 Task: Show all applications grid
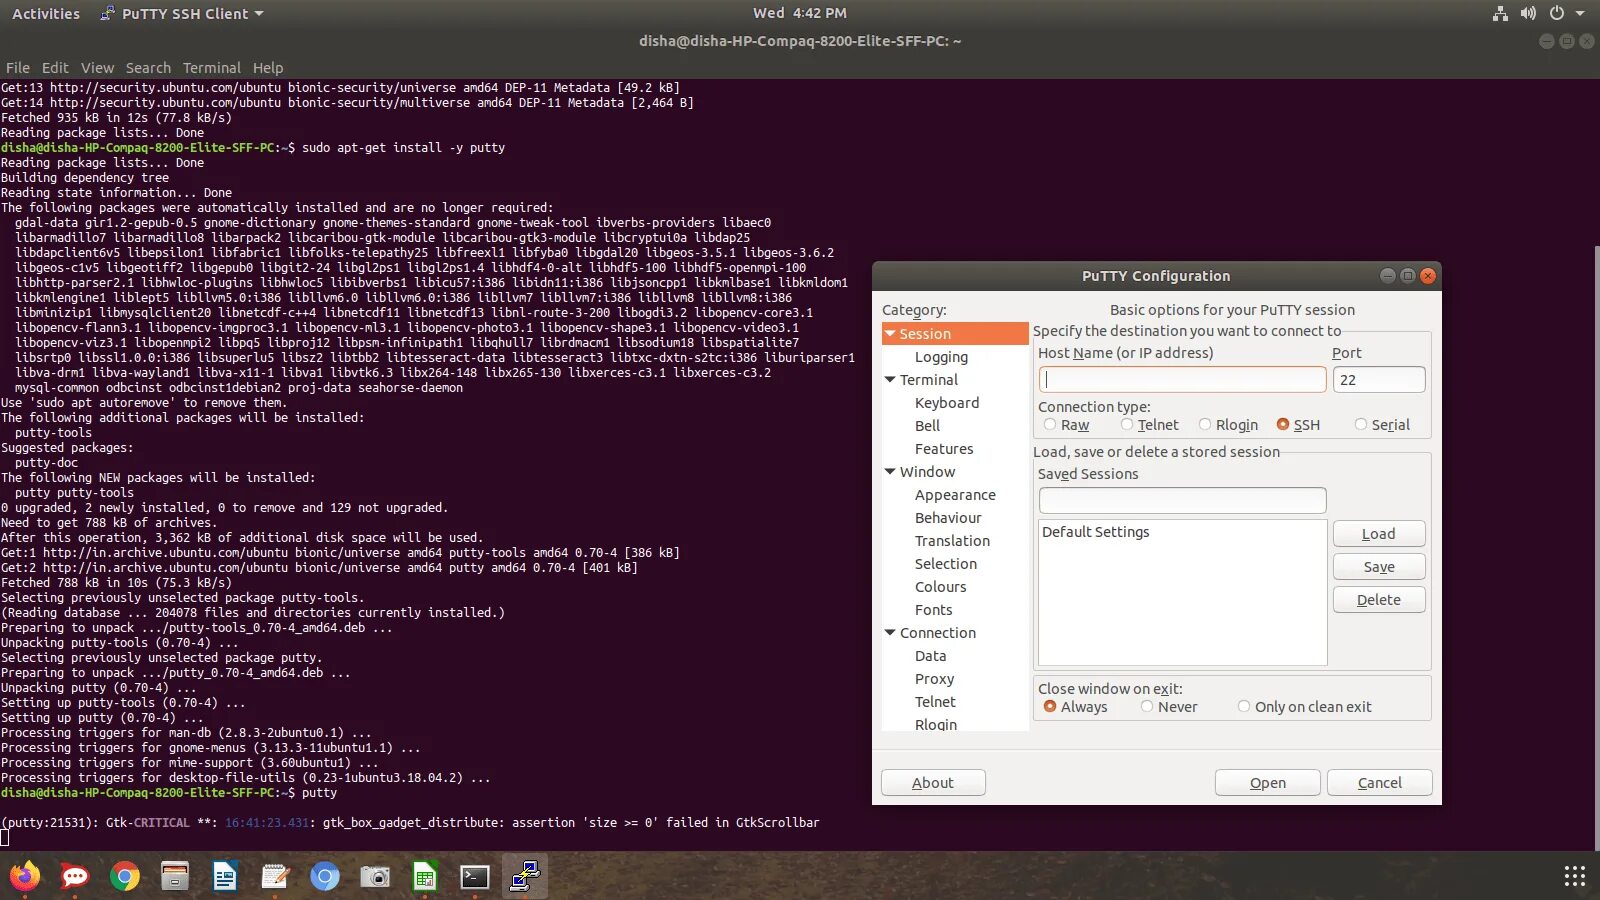[x=1575, y=877]
